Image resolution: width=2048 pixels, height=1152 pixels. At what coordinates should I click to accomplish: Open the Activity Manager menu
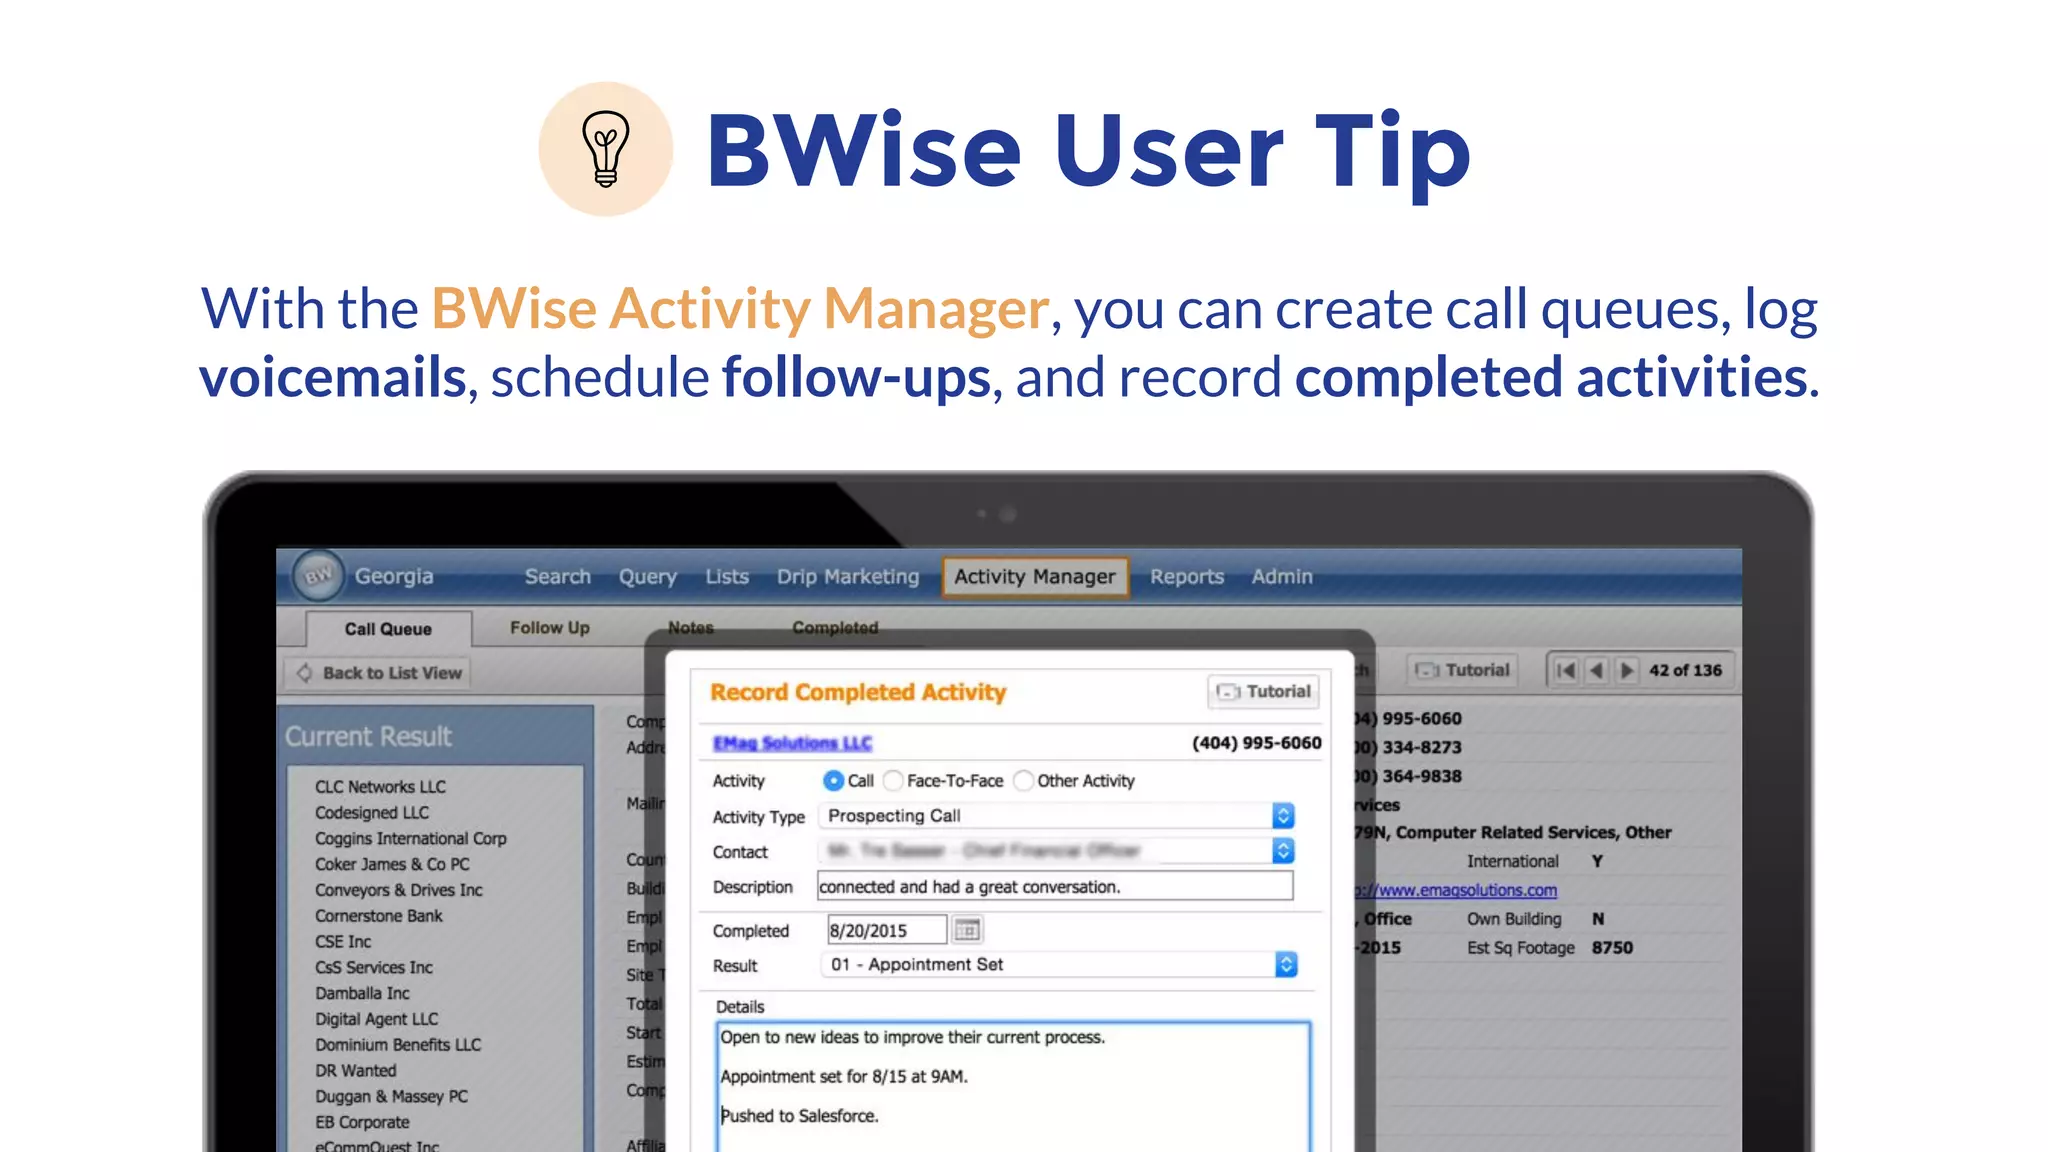(x=1034, y=577)
